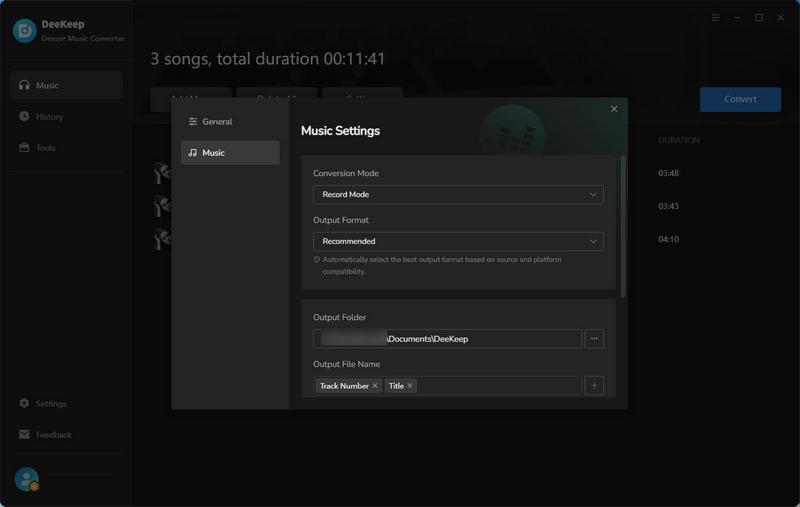Viewport: 800px width, 507px height.
Task: Open the user profile avatar
Action: tap(27, 479)
